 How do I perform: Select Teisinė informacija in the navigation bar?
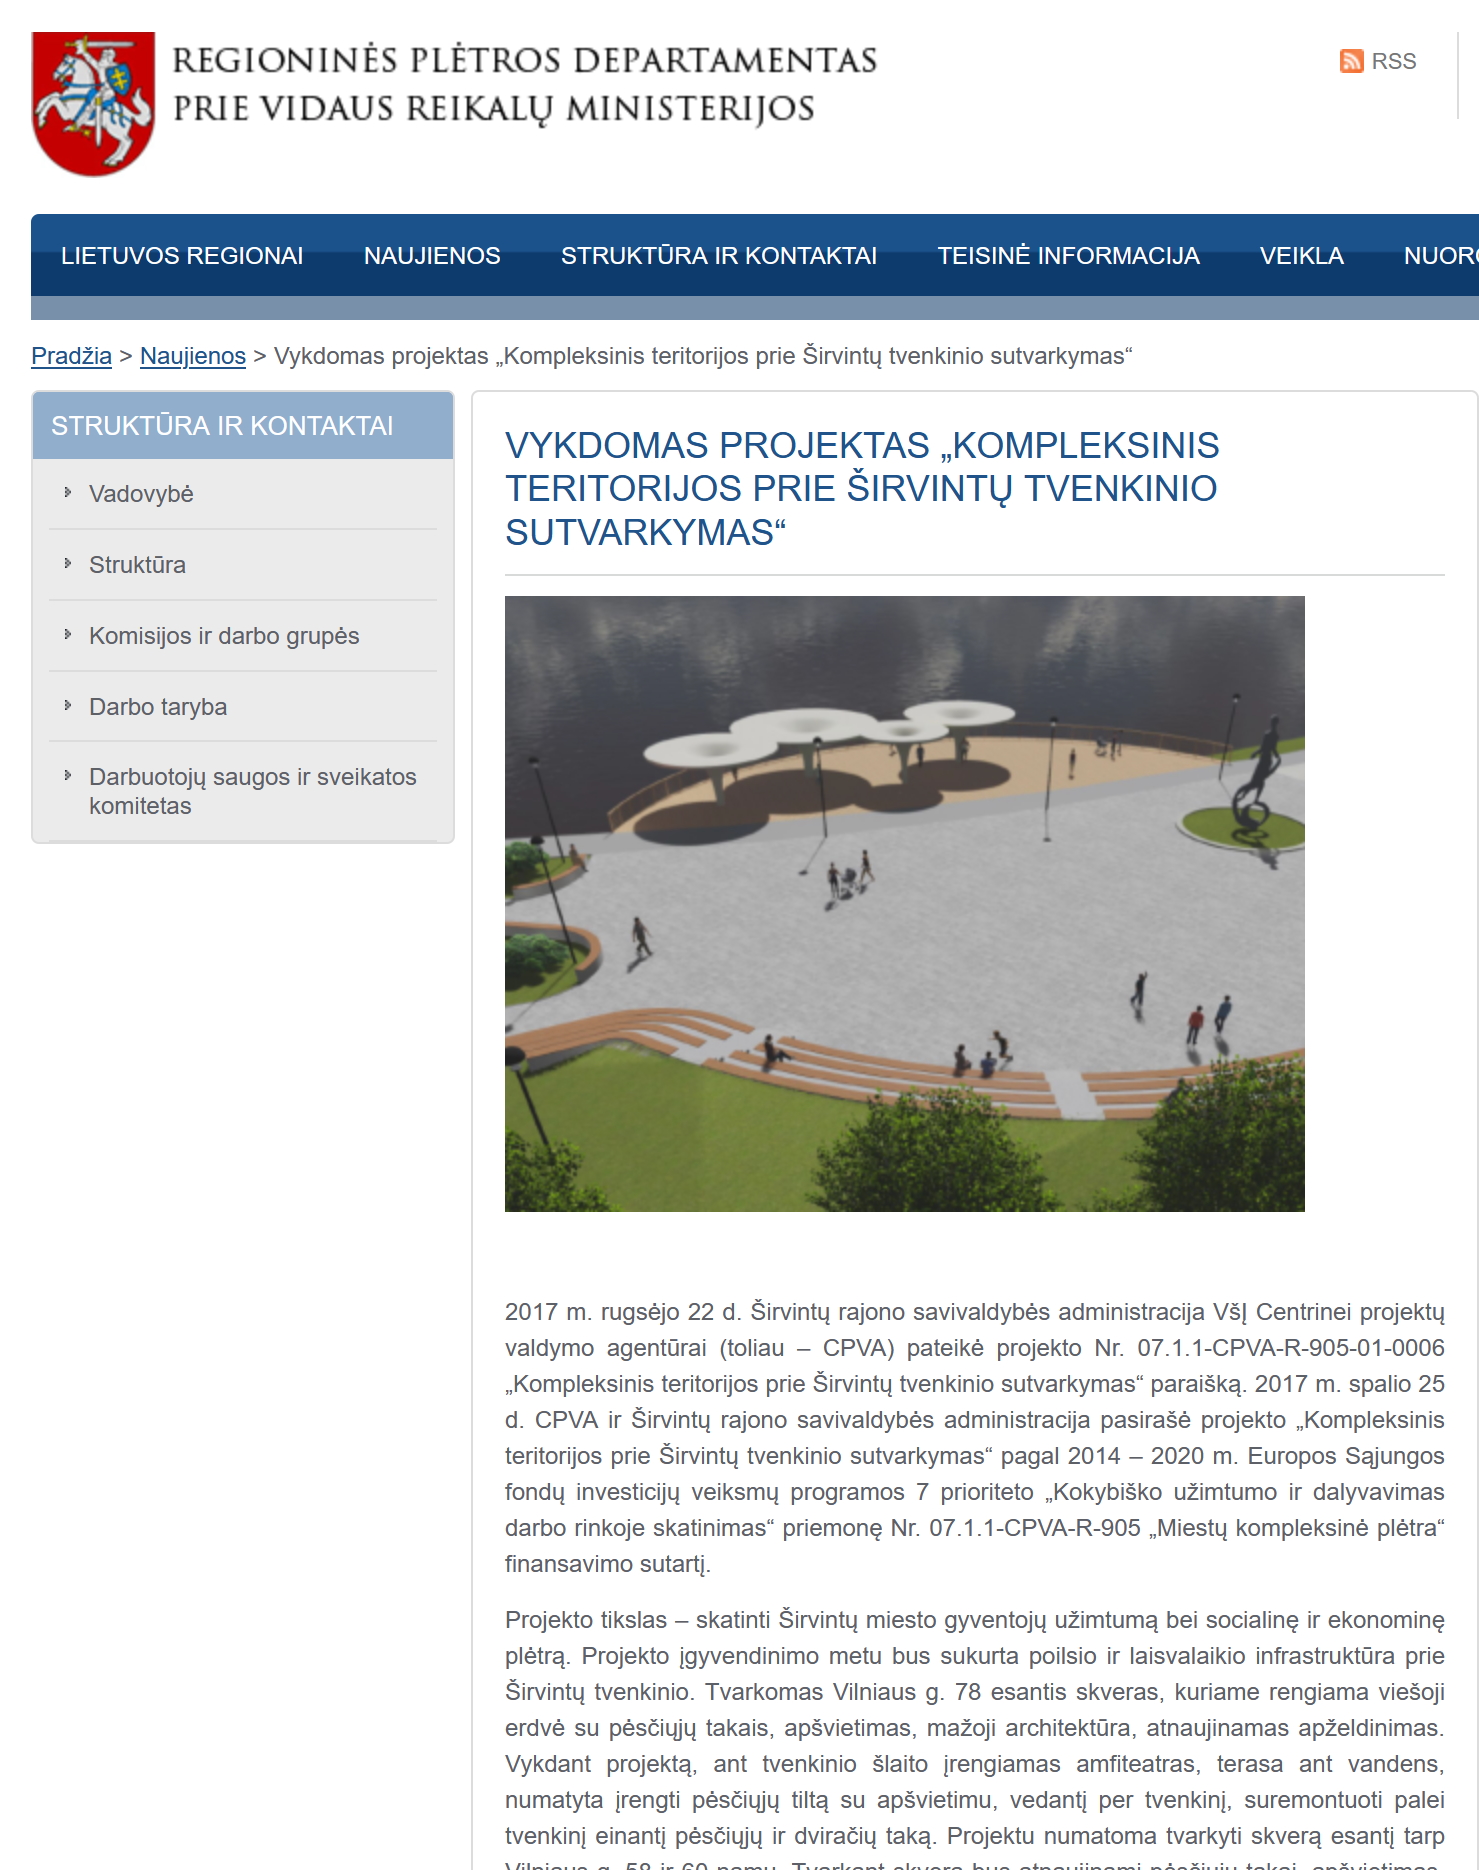pyautogui.click(x=1068, y=256)
